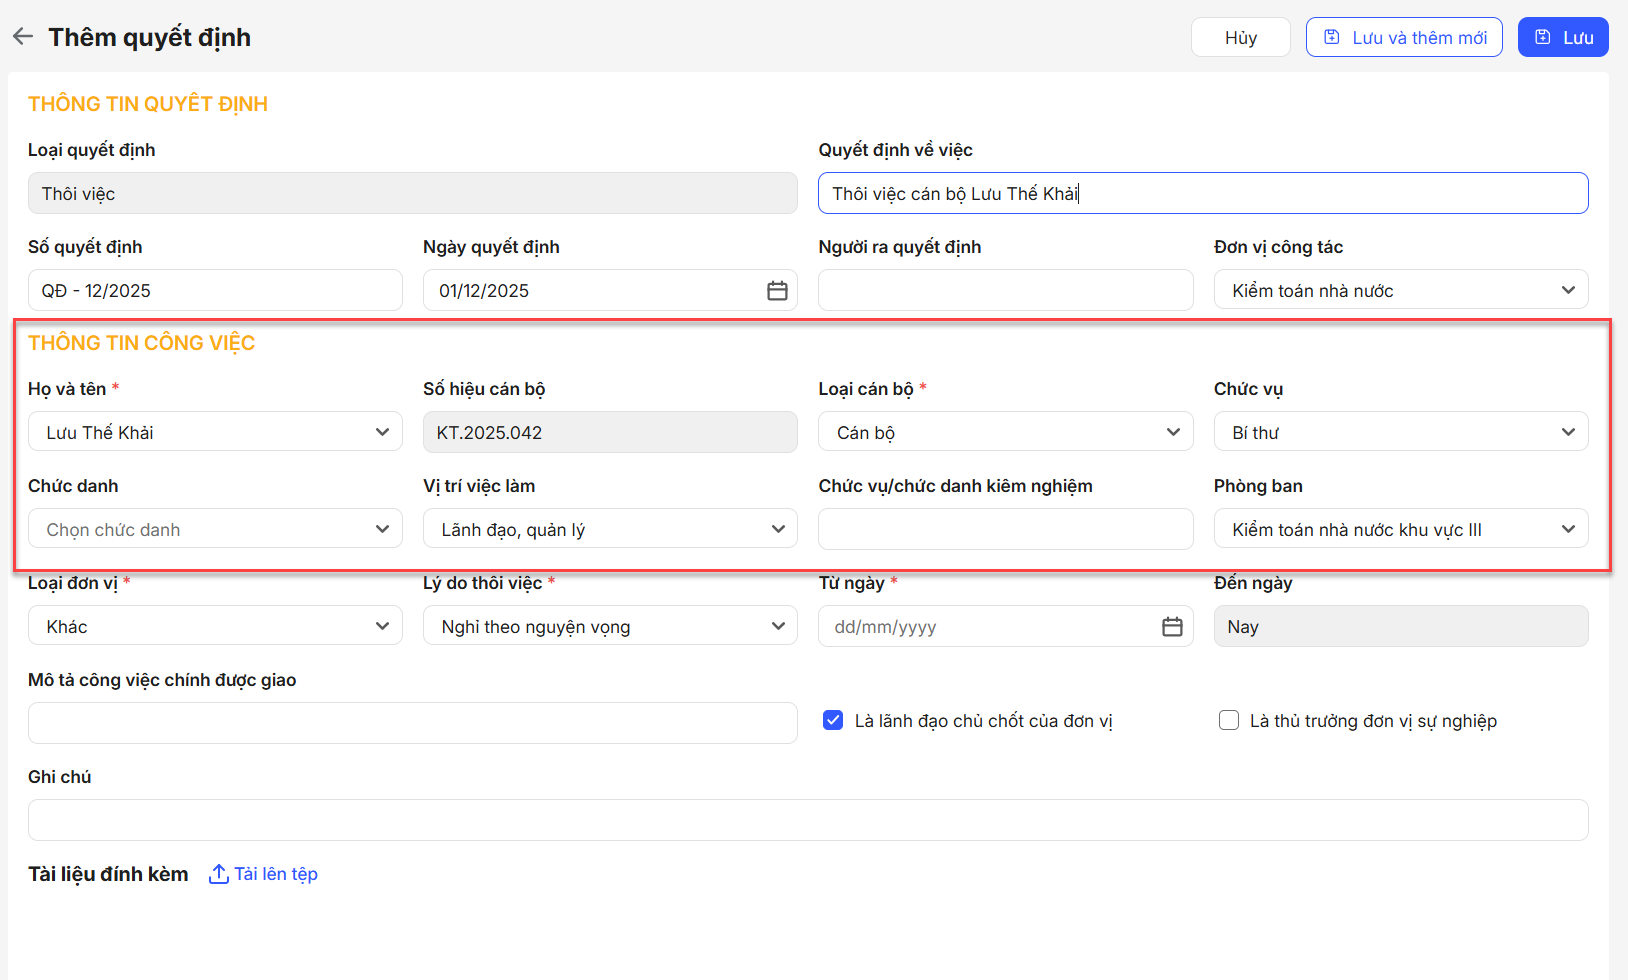The height and width of the screenshot is (980, 1628).
Task: Click save icon in Lưu và thêm mới
Action: 1332,38
